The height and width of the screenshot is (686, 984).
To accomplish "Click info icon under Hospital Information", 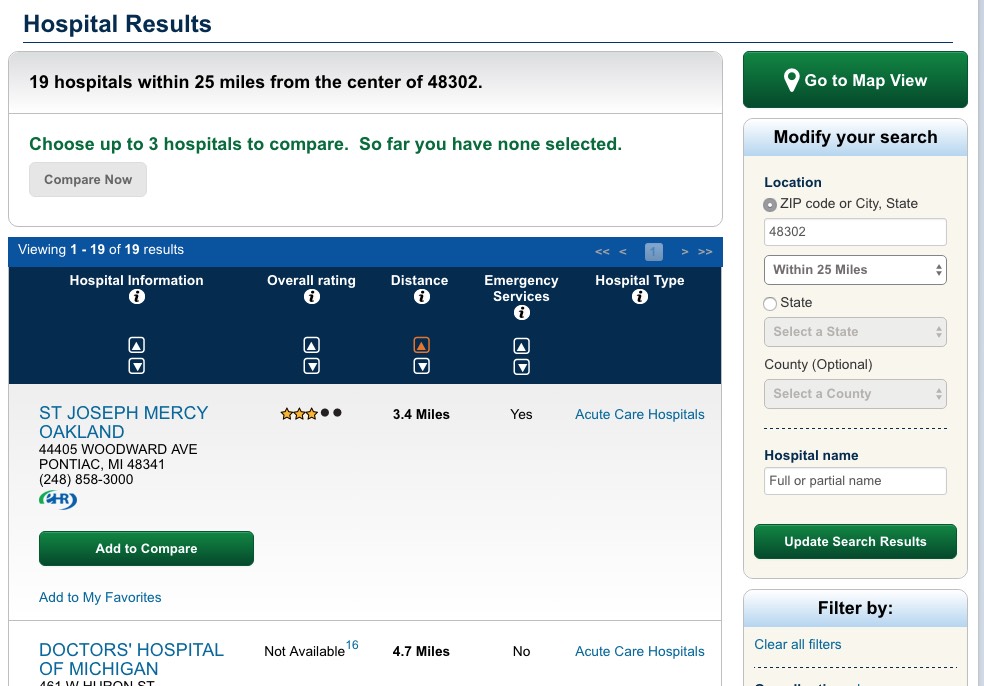I will [x=137, y=297].
